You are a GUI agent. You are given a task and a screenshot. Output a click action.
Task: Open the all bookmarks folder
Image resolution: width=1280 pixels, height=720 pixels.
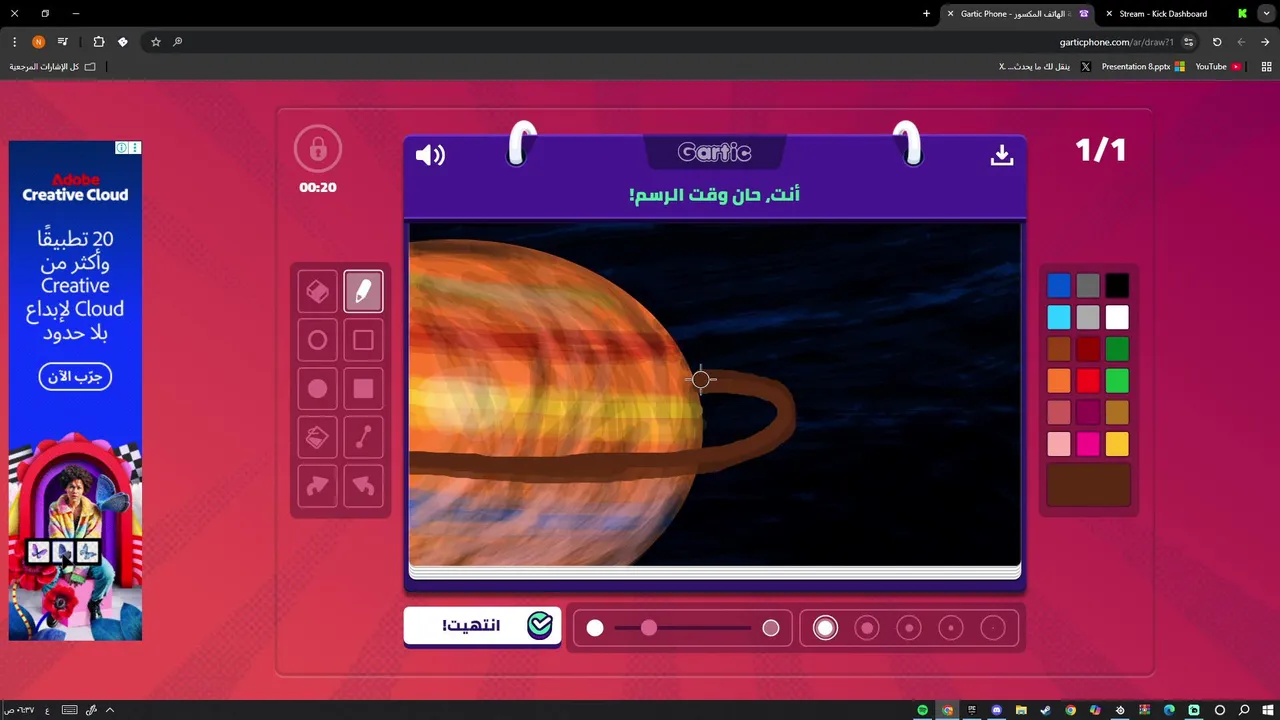point(53,67)
